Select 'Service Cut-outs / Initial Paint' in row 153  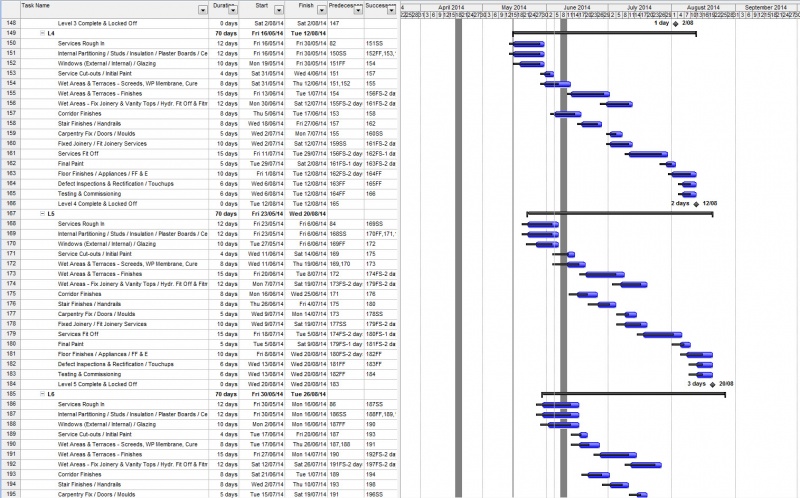coord(94,73)
